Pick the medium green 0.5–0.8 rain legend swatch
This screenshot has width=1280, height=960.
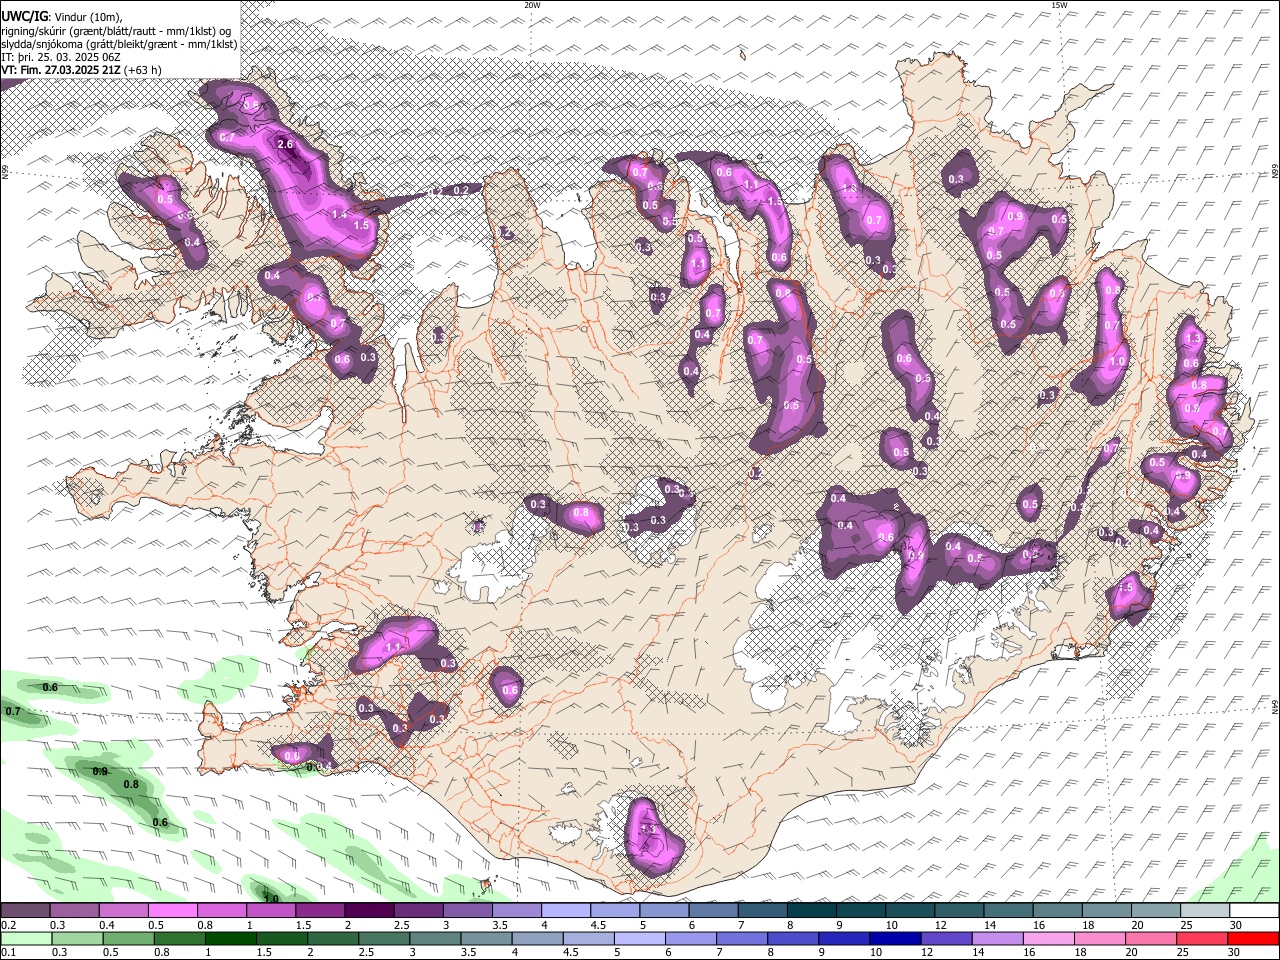click(129, 938)
